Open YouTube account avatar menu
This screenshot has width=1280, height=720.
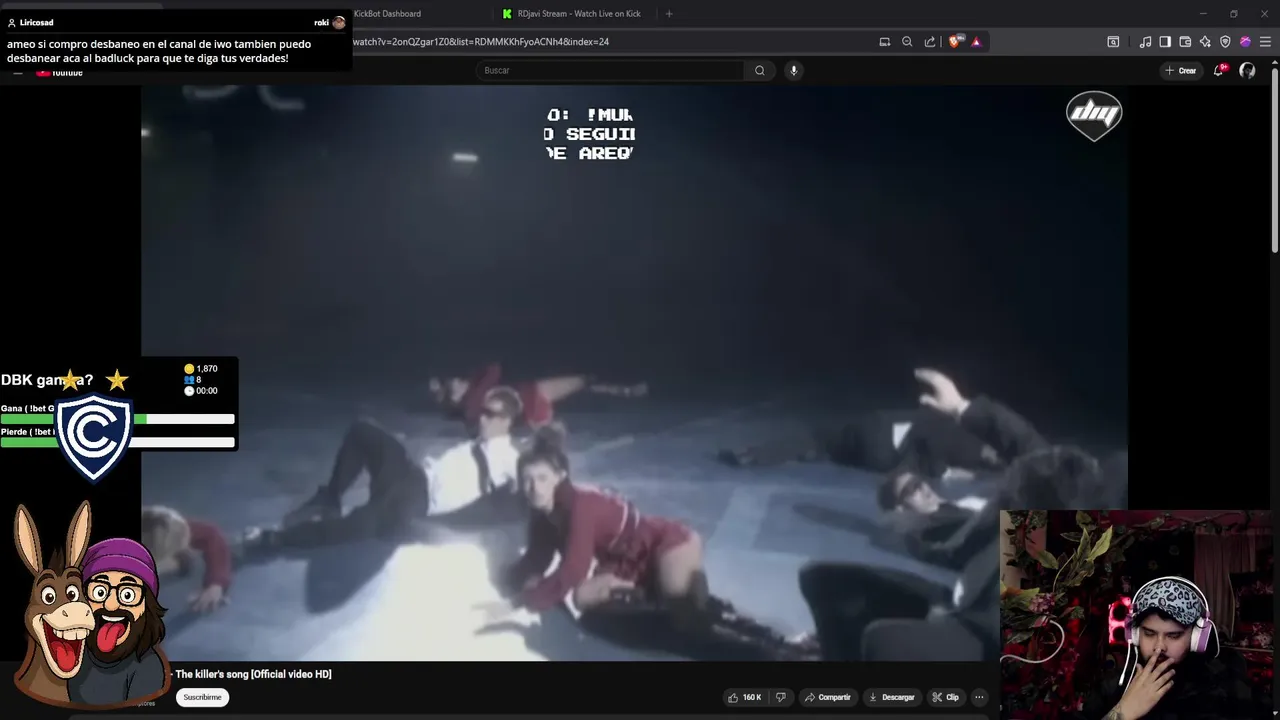(x=1247, y=70)
